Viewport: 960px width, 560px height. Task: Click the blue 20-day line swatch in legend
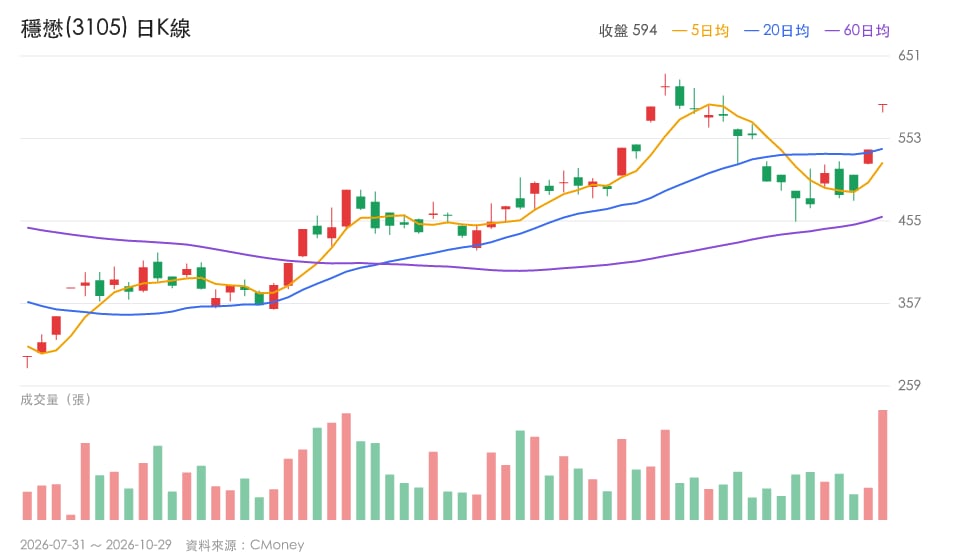point(751,31)
